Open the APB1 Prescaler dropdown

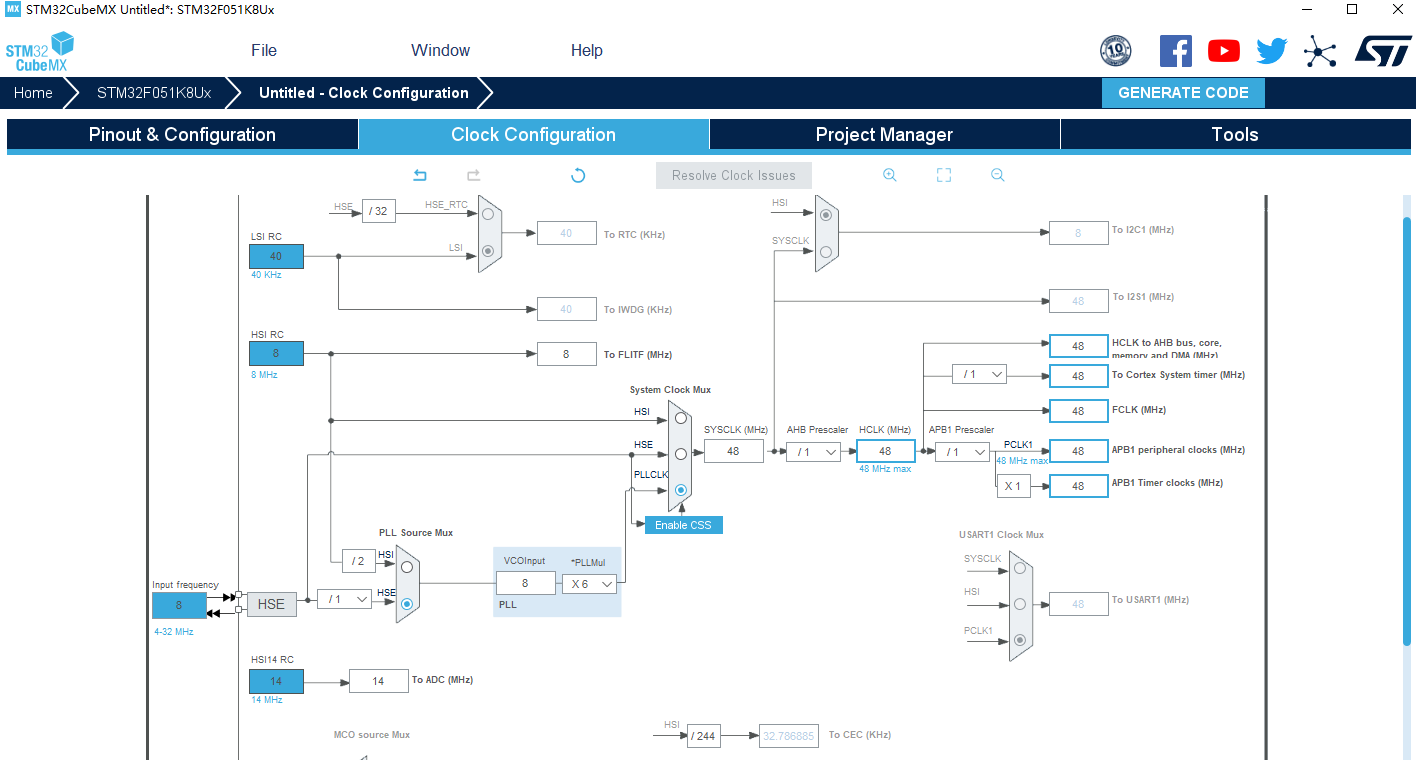click(962, 452)
